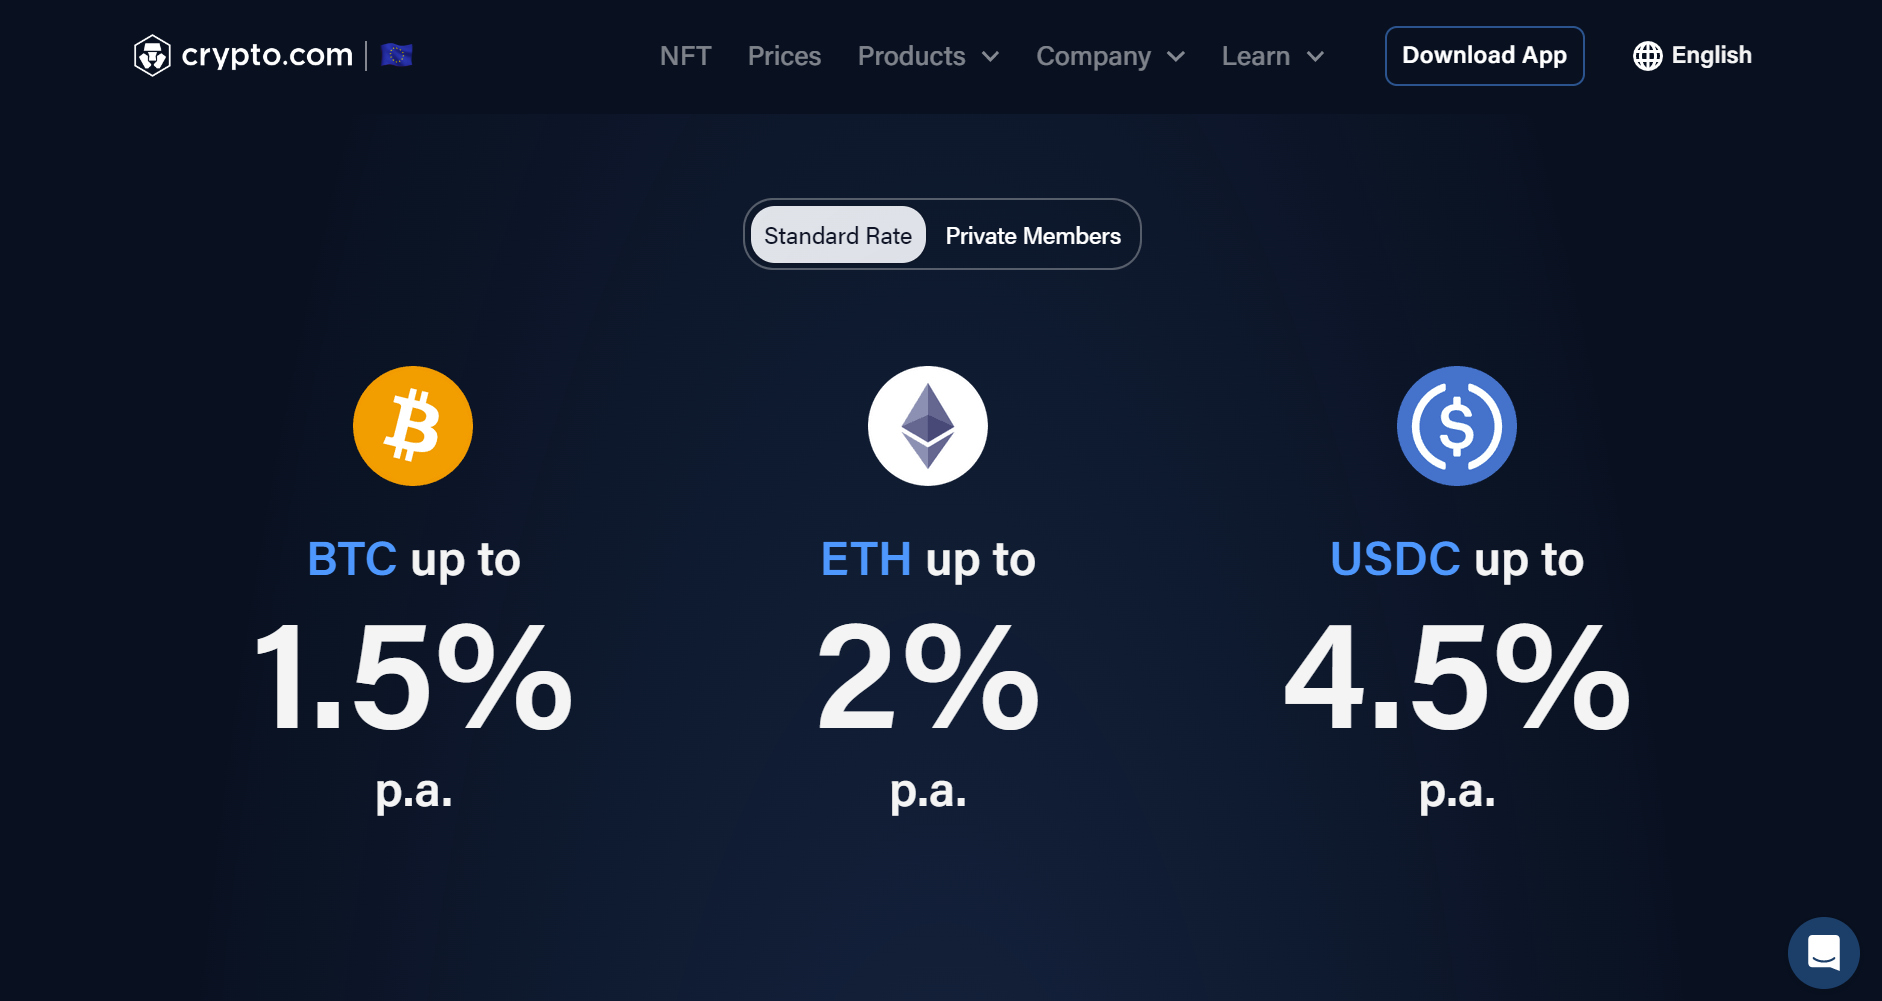The width and height of the screenshot is (1882, 1001).
Task: Open the Prices page
Action: click(x=784, y=56)
